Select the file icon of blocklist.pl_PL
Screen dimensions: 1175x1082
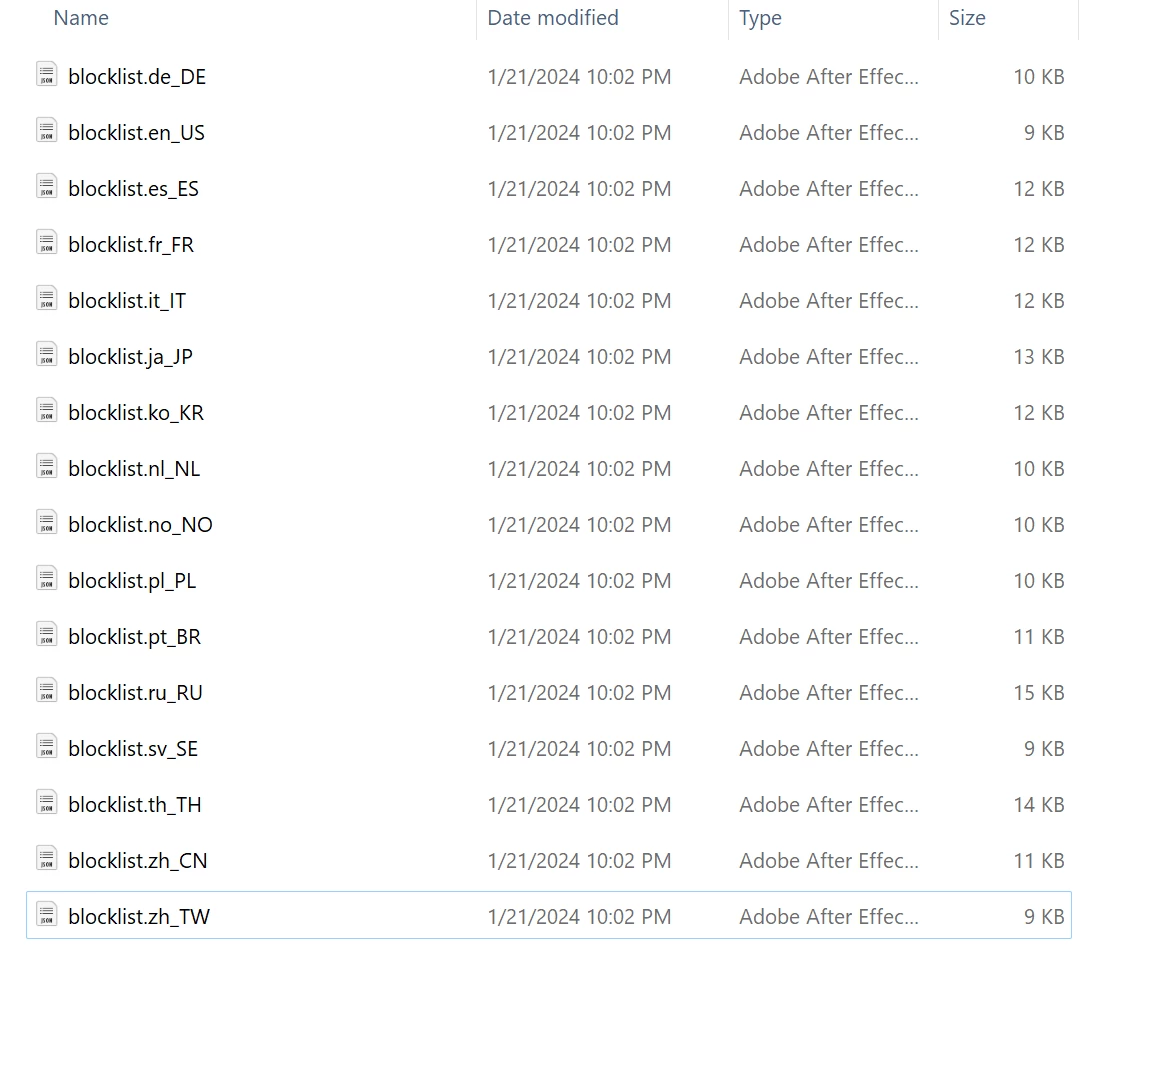[46, 579]
